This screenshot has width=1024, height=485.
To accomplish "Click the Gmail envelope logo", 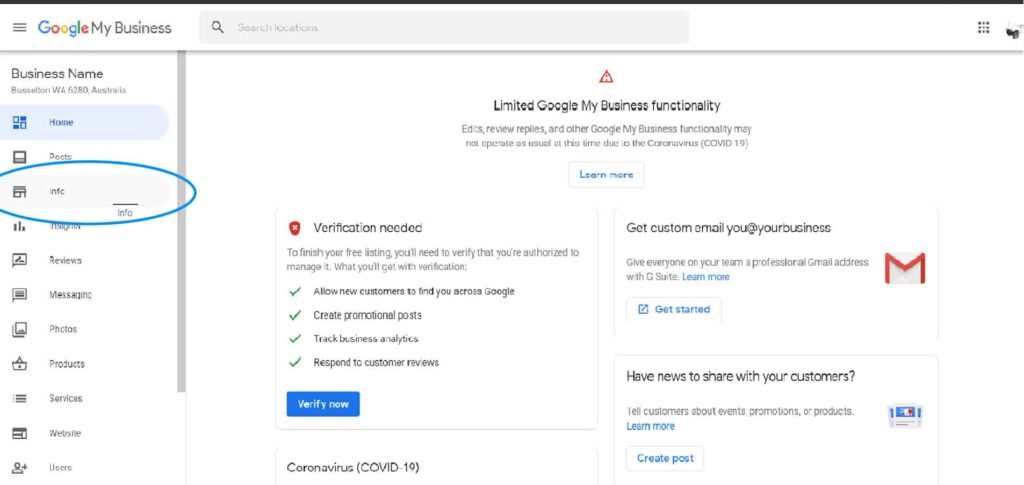I will (905, 268).
